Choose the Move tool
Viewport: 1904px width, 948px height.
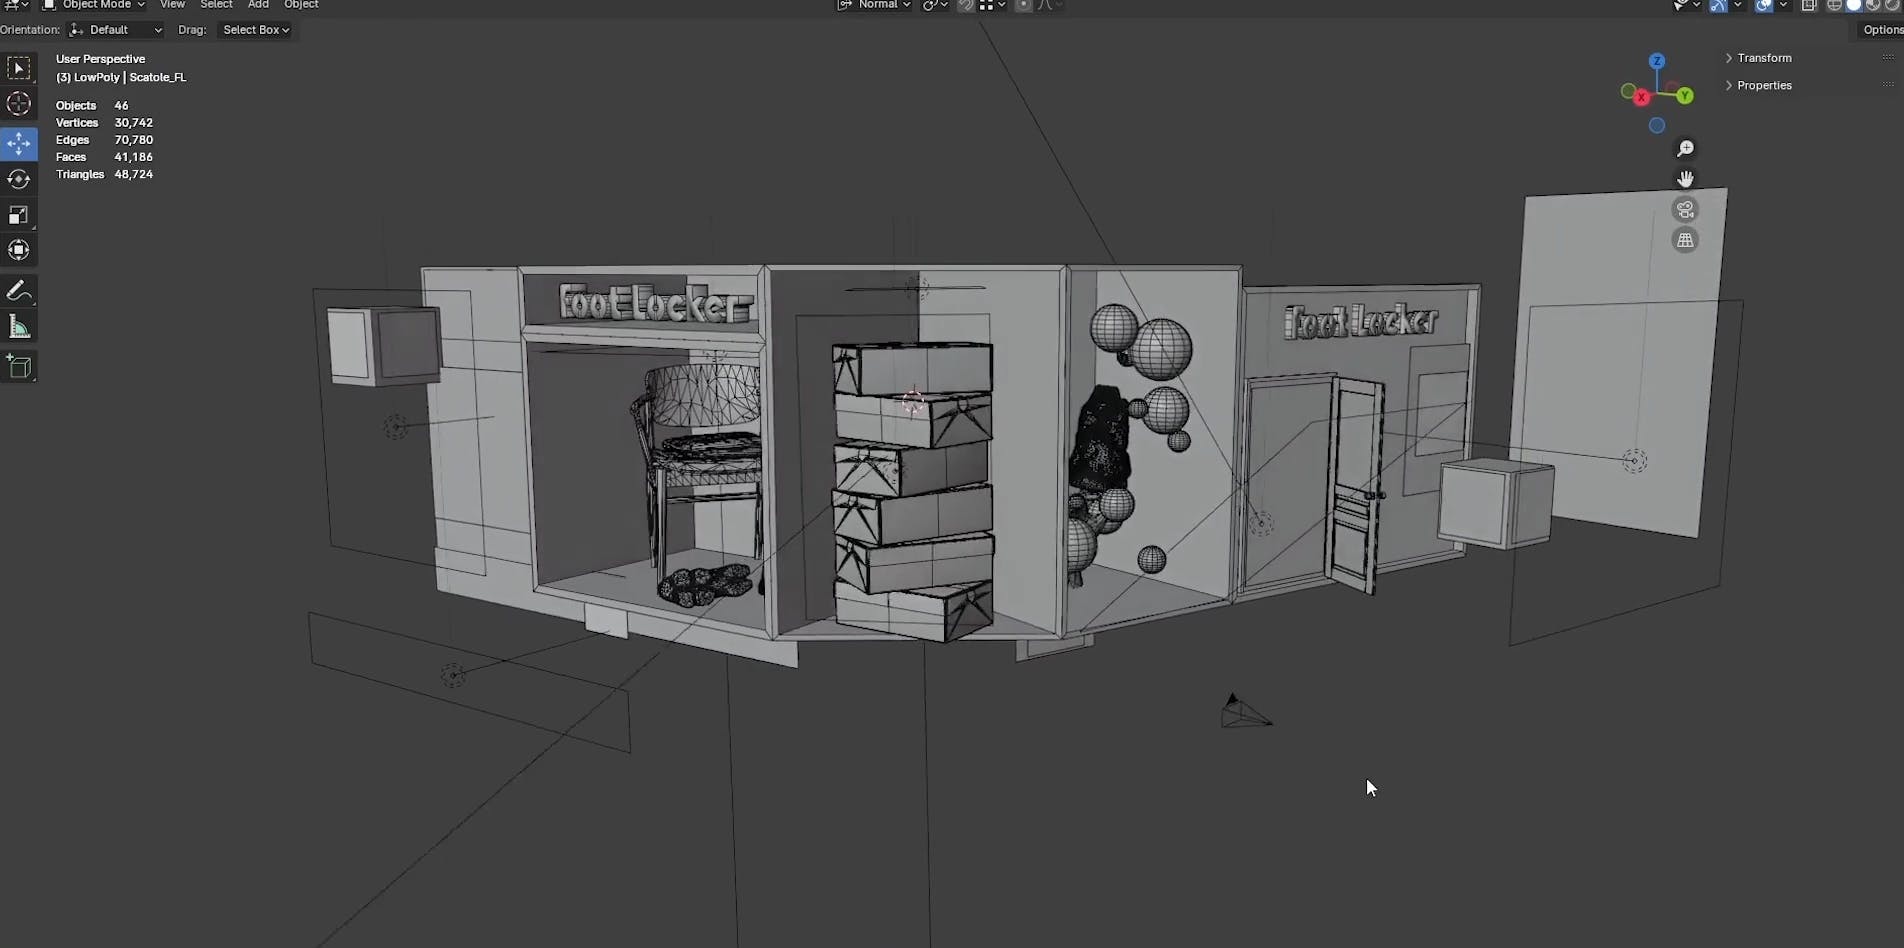pos(19,144)
